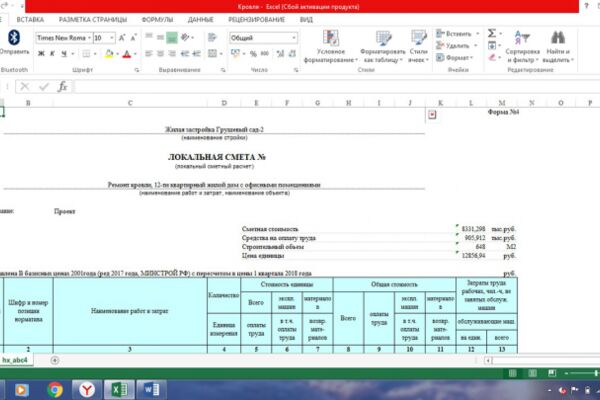Expand font color dropdown arrow

point(135,54)
